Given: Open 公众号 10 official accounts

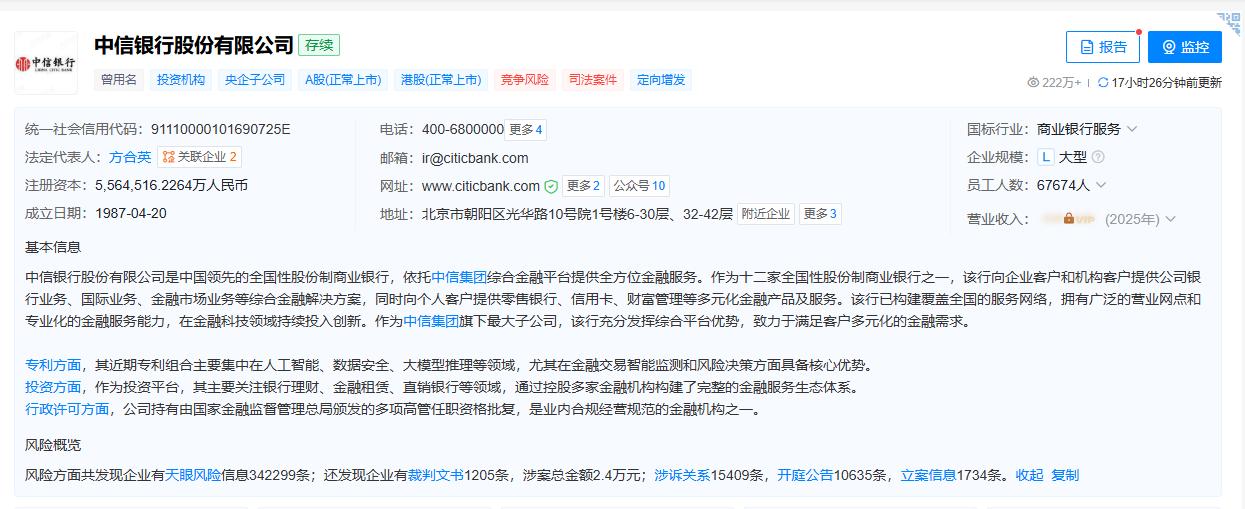Looking at the screenshot, I should point(639,186).
